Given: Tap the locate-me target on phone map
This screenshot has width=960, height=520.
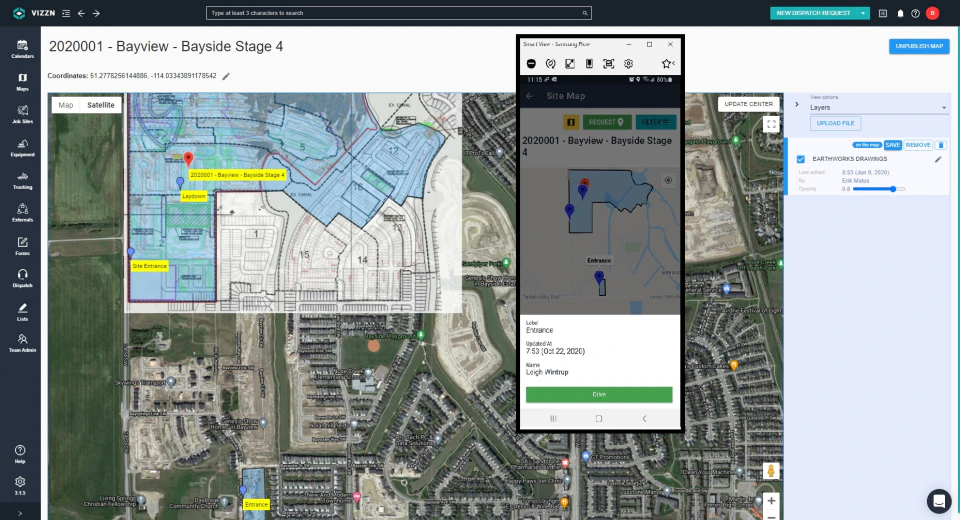Looking at the screenshot, I should pos(668,180).
